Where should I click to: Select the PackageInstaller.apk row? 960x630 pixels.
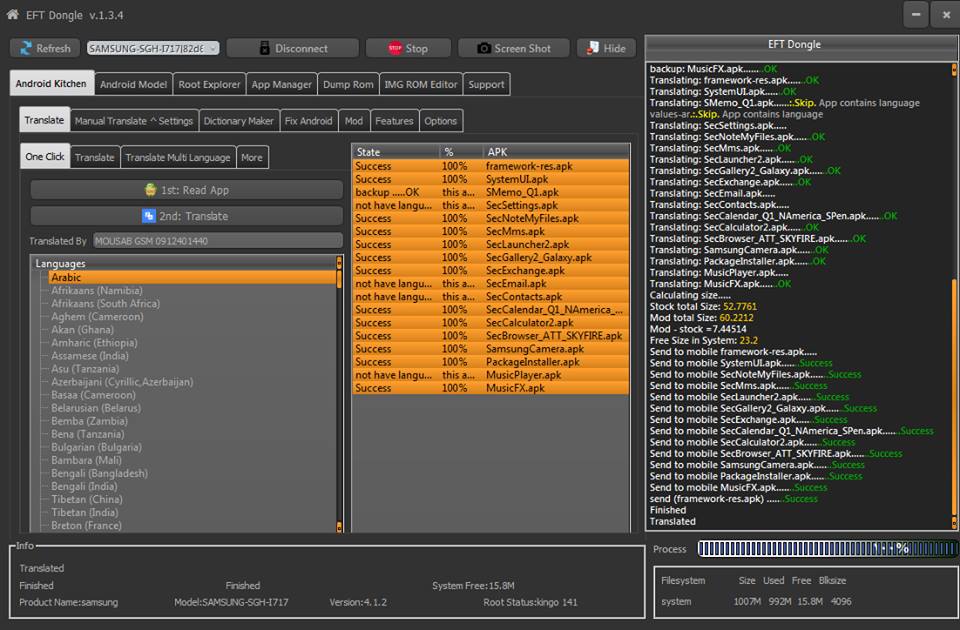[x=491, y=362]
